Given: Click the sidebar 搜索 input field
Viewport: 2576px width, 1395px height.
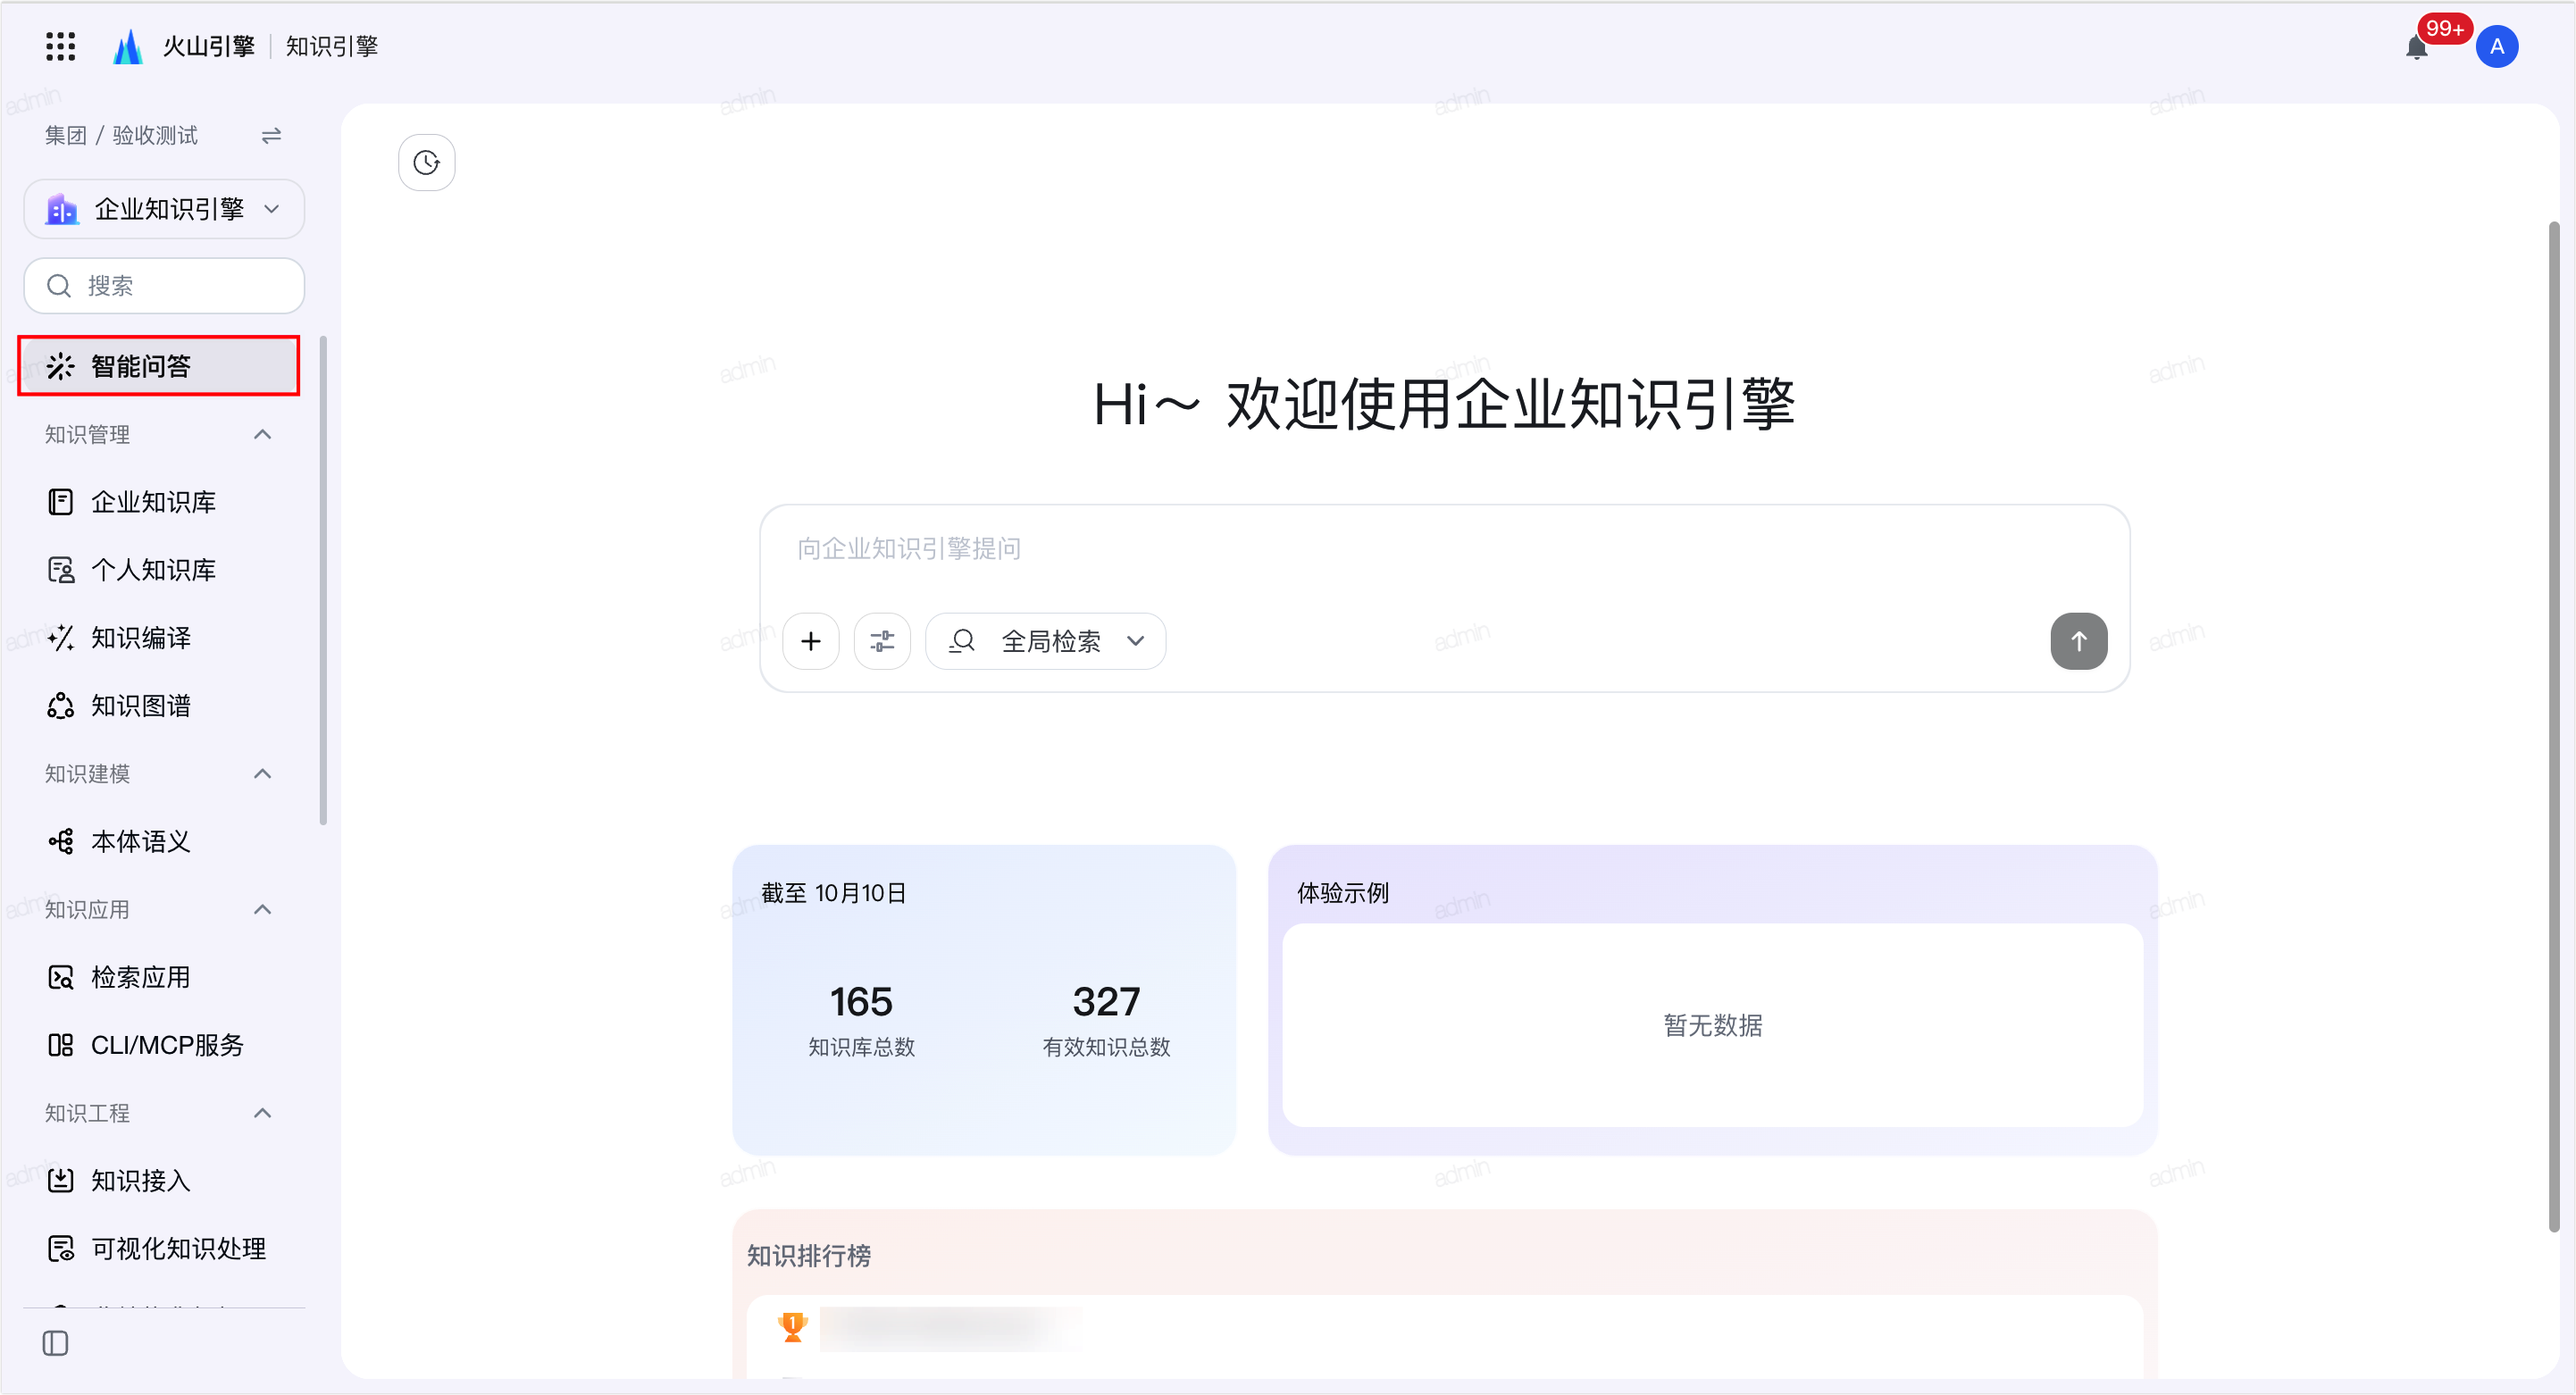Looking at the screenshot, I should 164,286.
